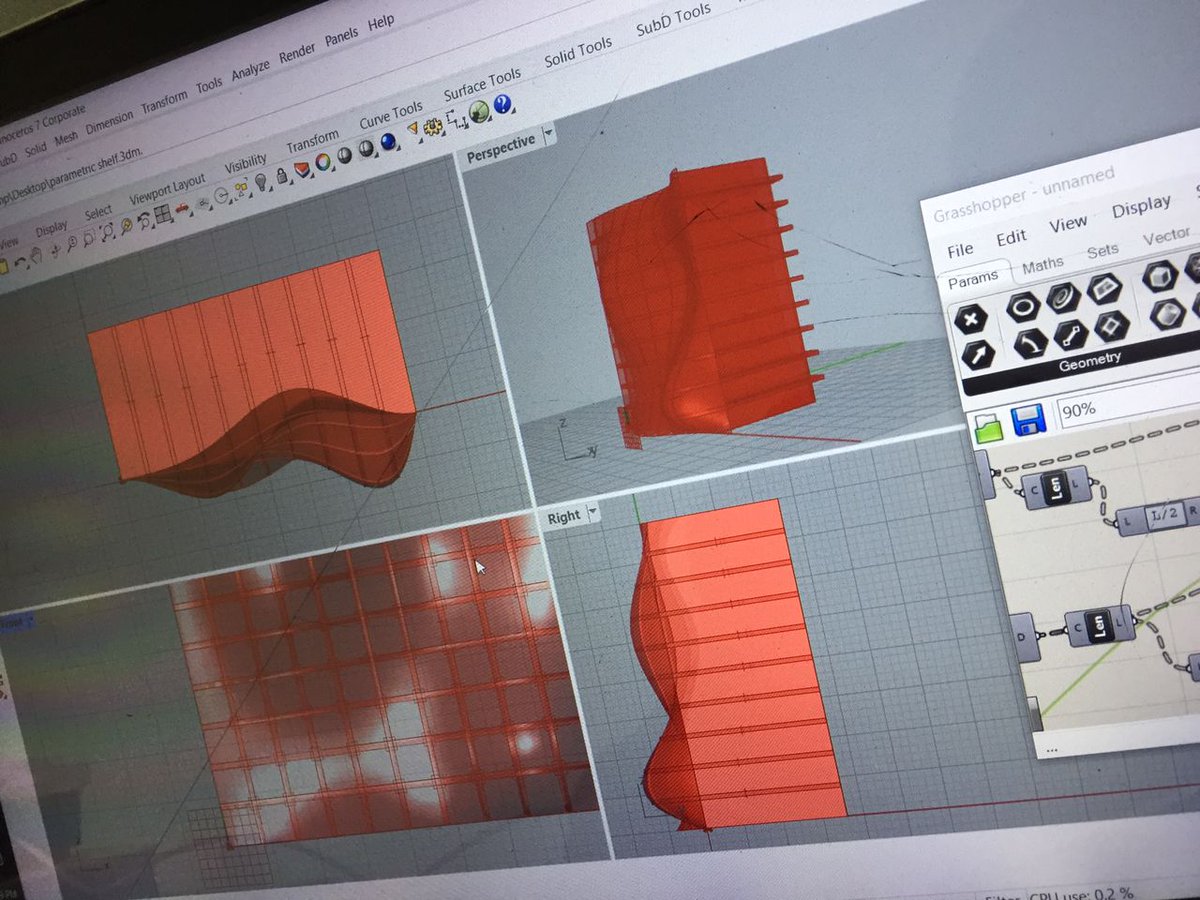Open Rhino help with the blue question icon
This screenshot has height=900, width=1200.
pos(502,103)
